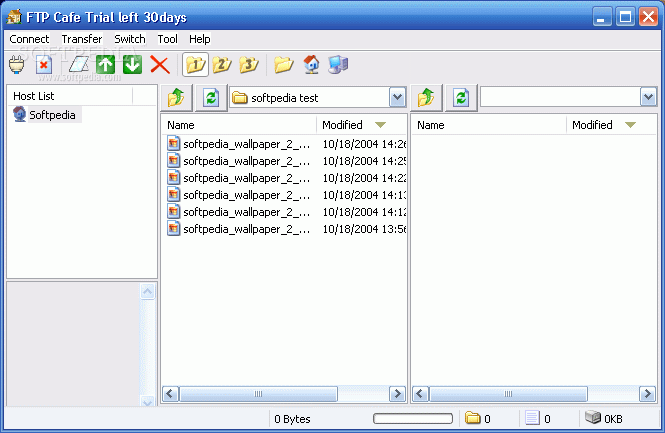Click the right pane path input field
This screenshot has height=433, width=665.
(560, 98)
